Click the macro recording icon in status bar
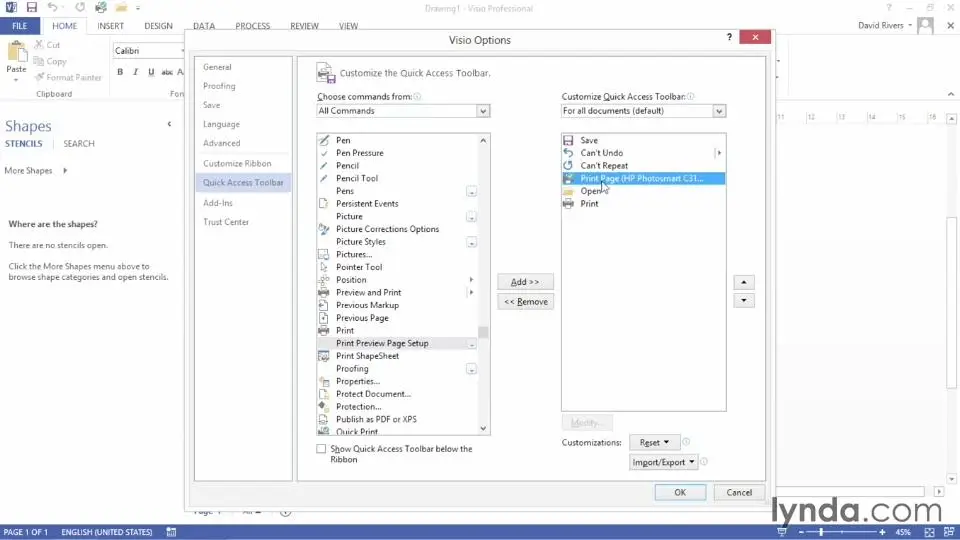Image resolution: width=960 pixels, height=540 pixels. (x=171, y=532)
